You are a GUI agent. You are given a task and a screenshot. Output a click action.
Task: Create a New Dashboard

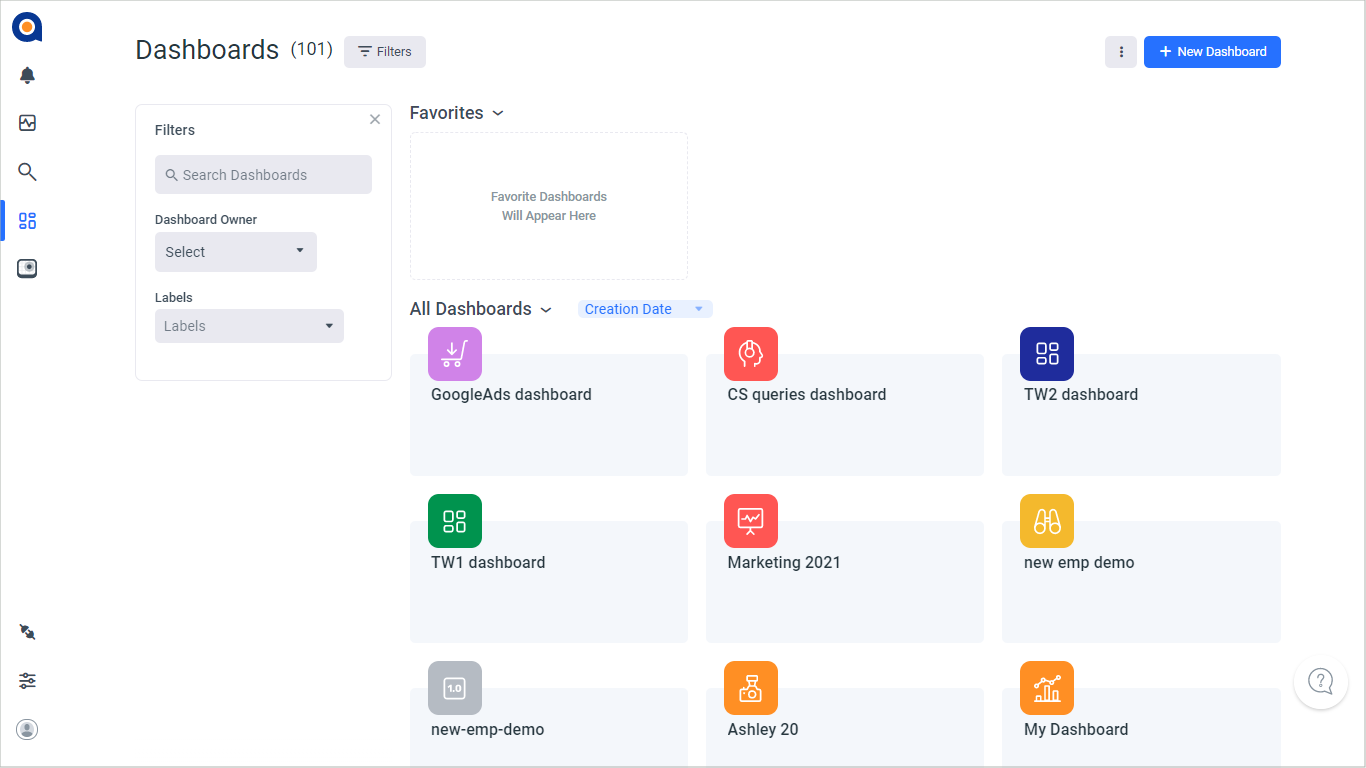click(x=1212, y=52)
